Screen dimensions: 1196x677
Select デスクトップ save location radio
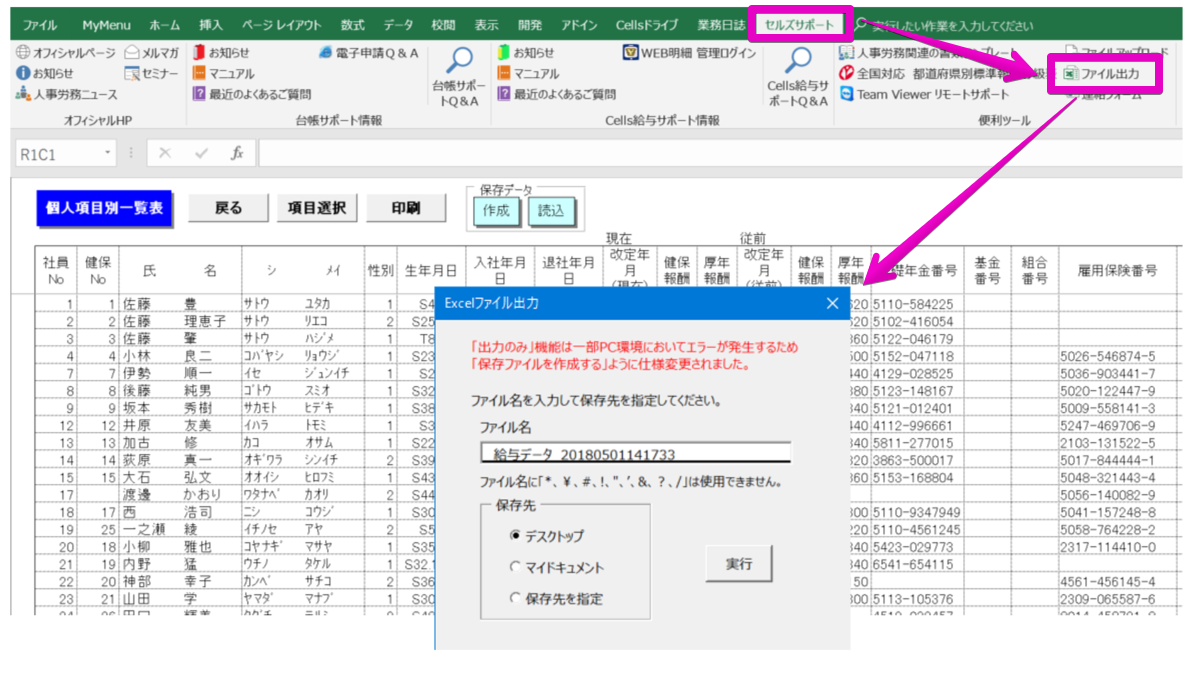coord(515,536)
